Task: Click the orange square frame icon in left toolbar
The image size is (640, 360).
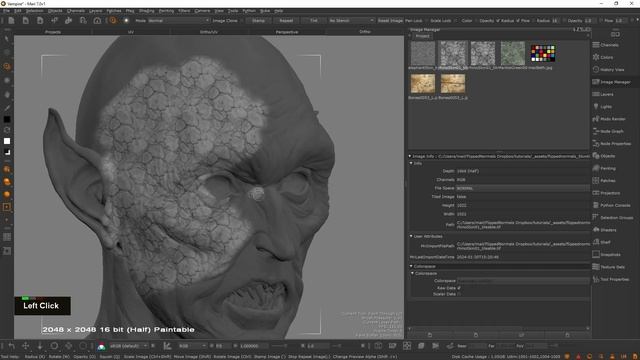Action: (x=7, y=207)
